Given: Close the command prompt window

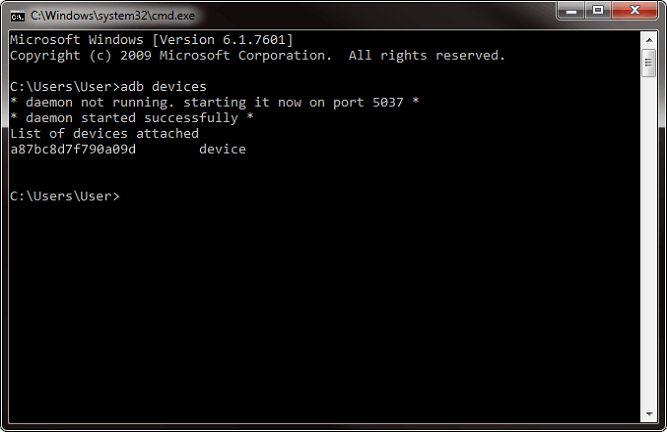Looking at the screenshot, I should (x=635, y=10).
